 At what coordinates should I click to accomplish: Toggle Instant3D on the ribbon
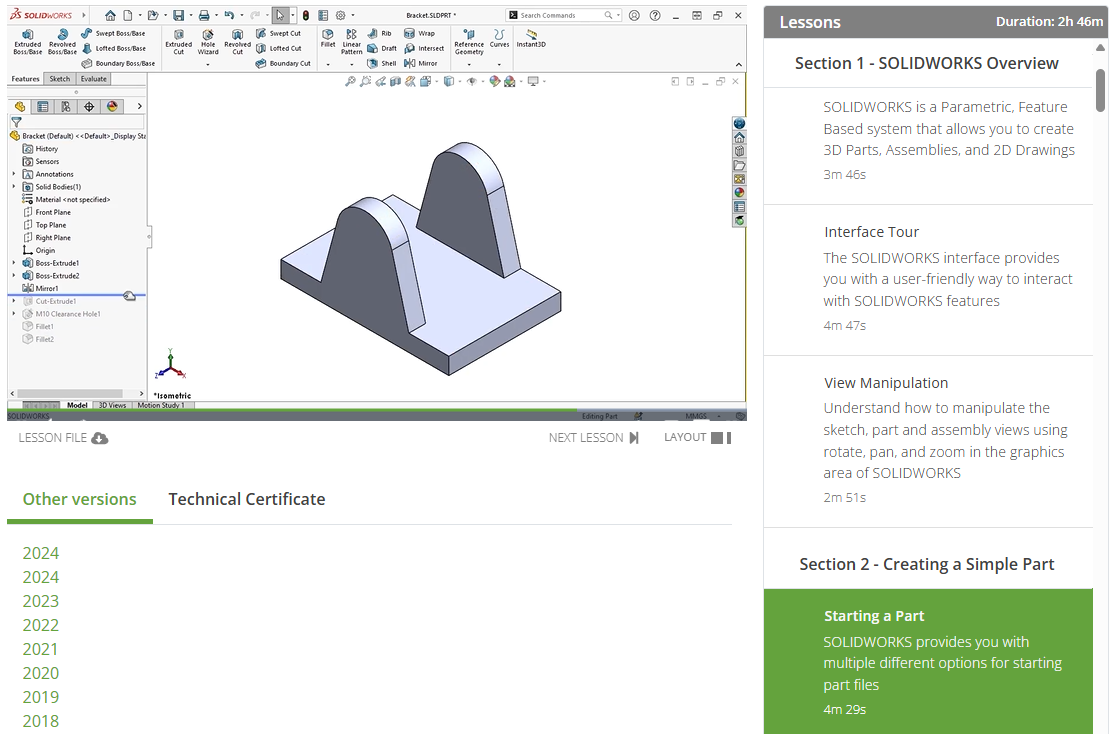(531, 39)
